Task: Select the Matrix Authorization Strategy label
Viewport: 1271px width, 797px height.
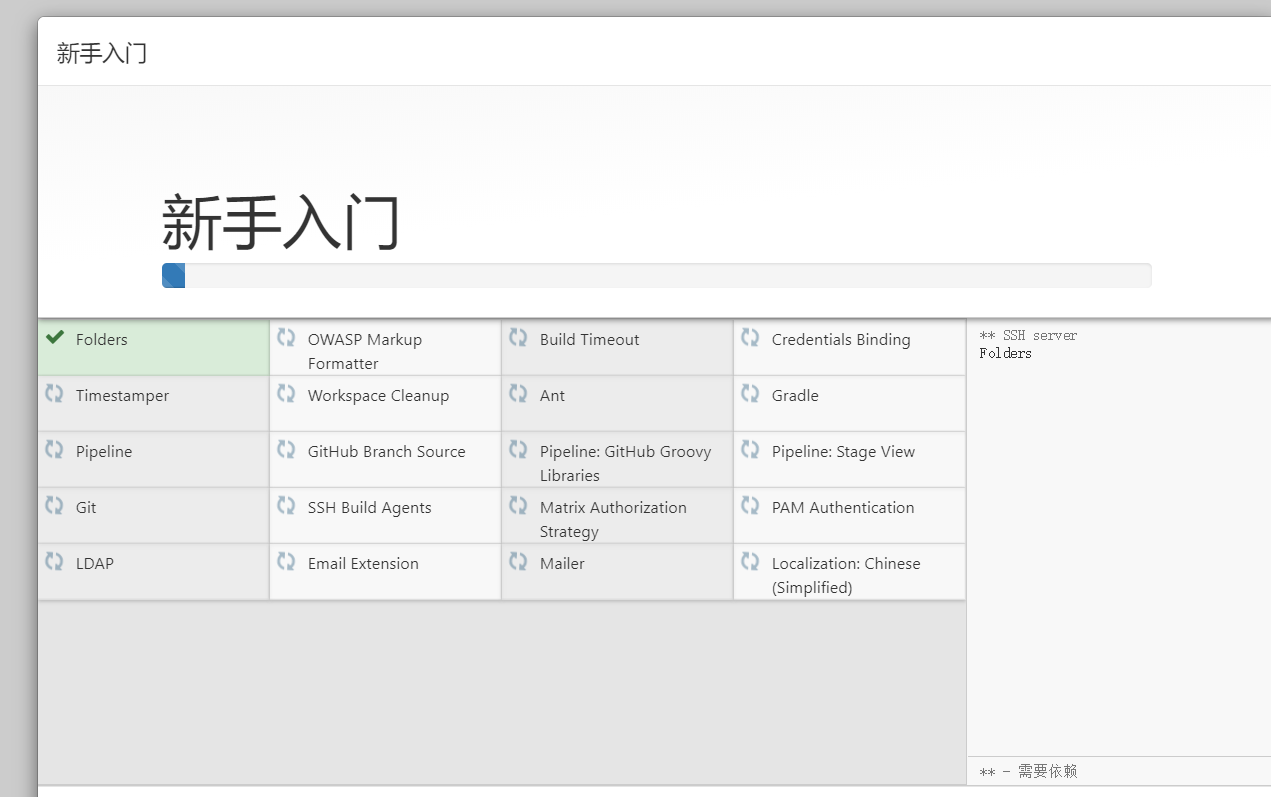Action: pos(613,519)
